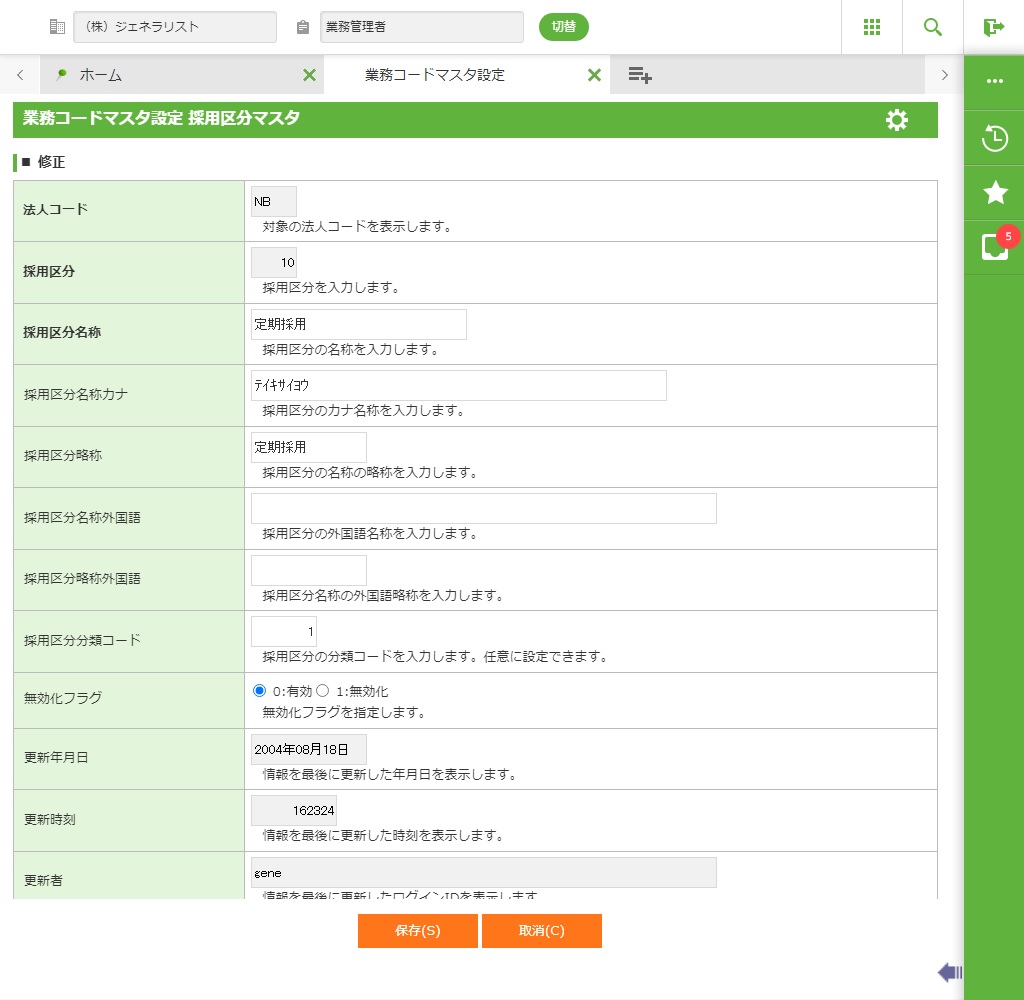
Task: Open settings gear in page header
Action: (x=897, y=120)
